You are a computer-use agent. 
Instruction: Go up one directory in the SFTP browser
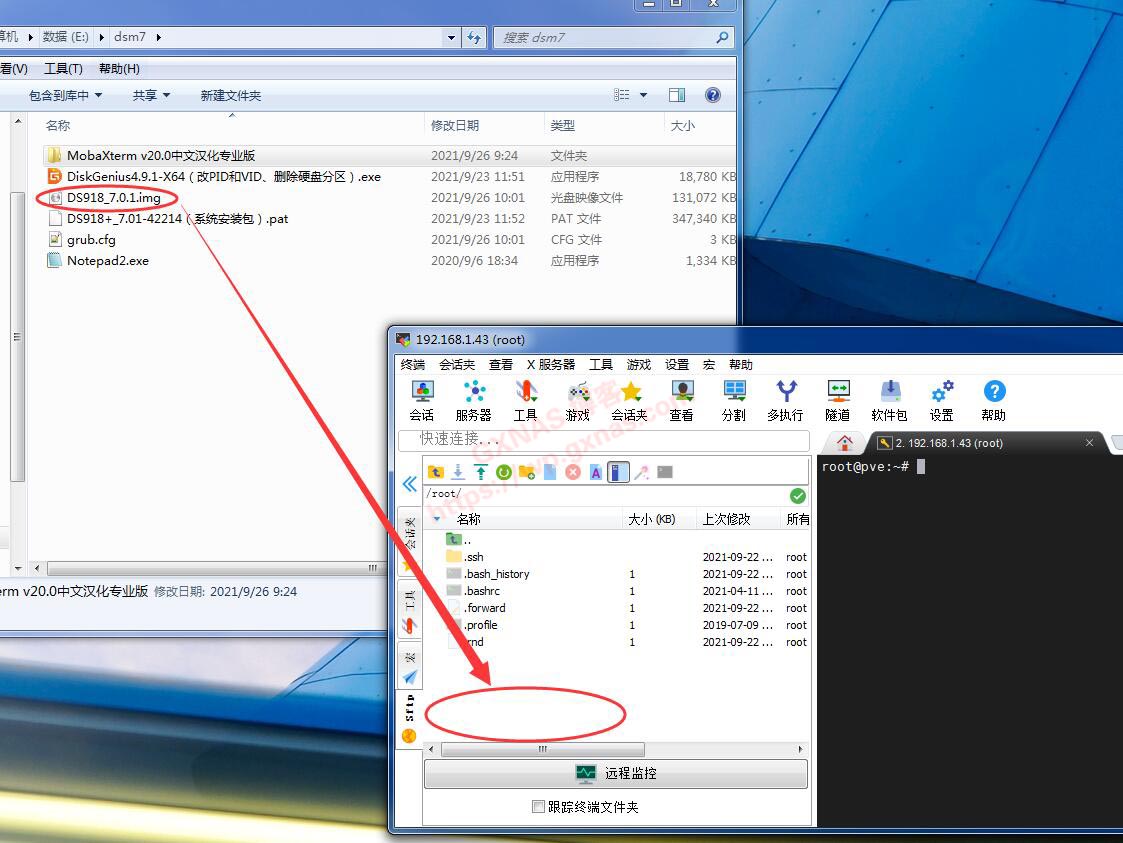tap(436, 471)
